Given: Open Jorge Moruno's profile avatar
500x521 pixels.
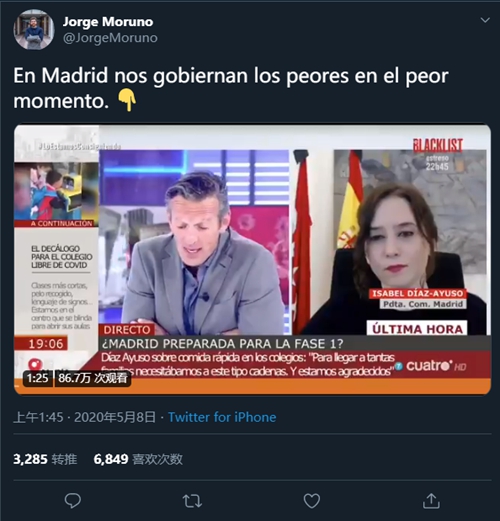Looking at the screenshot, I should [x=34, y=30].
